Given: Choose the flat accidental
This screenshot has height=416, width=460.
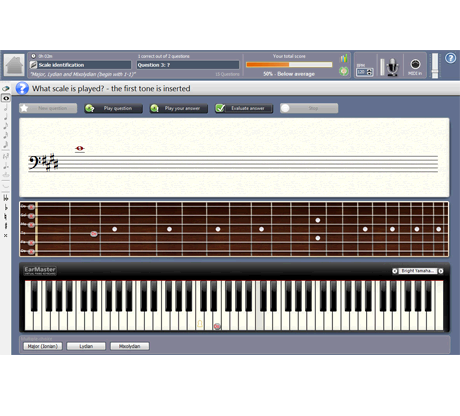Looking at the screenshot, I should (x=6, y=207).
